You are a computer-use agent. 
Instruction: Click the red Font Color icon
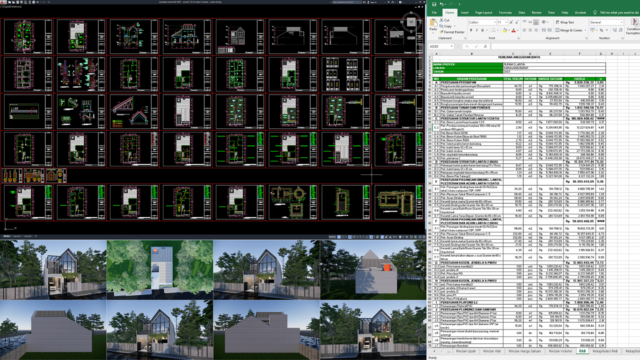point(513,30)
